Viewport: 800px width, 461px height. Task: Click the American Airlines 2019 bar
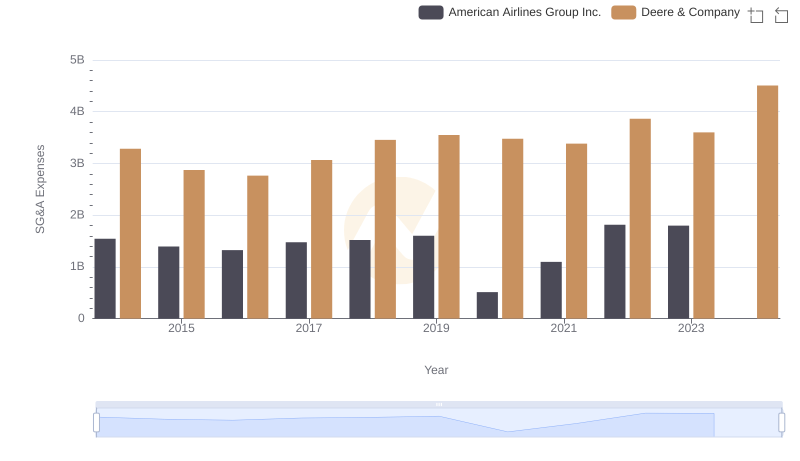[423, 277]
